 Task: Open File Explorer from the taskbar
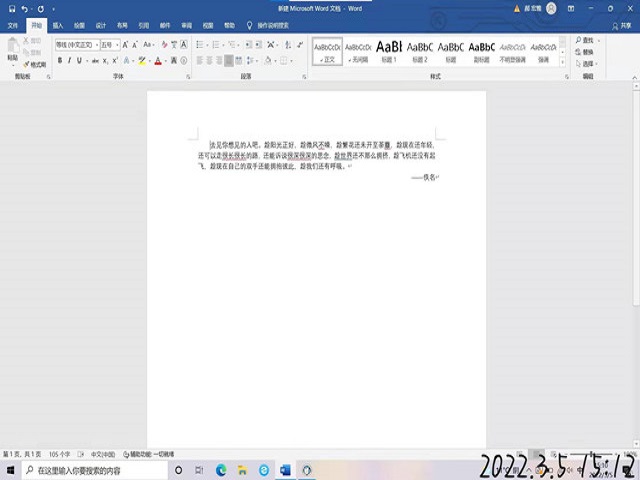(x=242, y=470)
